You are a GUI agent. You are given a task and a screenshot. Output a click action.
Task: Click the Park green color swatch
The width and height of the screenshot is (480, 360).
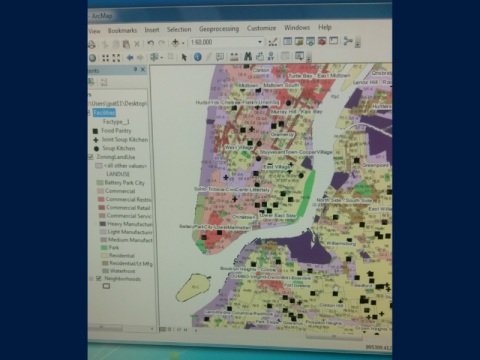click(104, 248)
